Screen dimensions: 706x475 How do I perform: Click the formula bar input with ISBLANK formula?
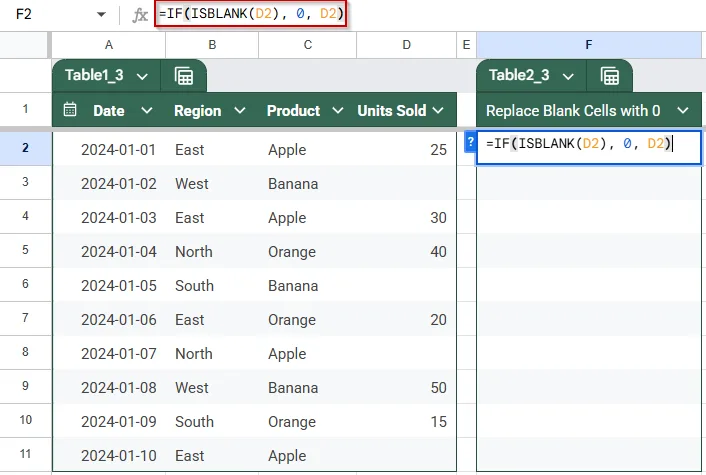pyautogui.click(x=251, y=14)
